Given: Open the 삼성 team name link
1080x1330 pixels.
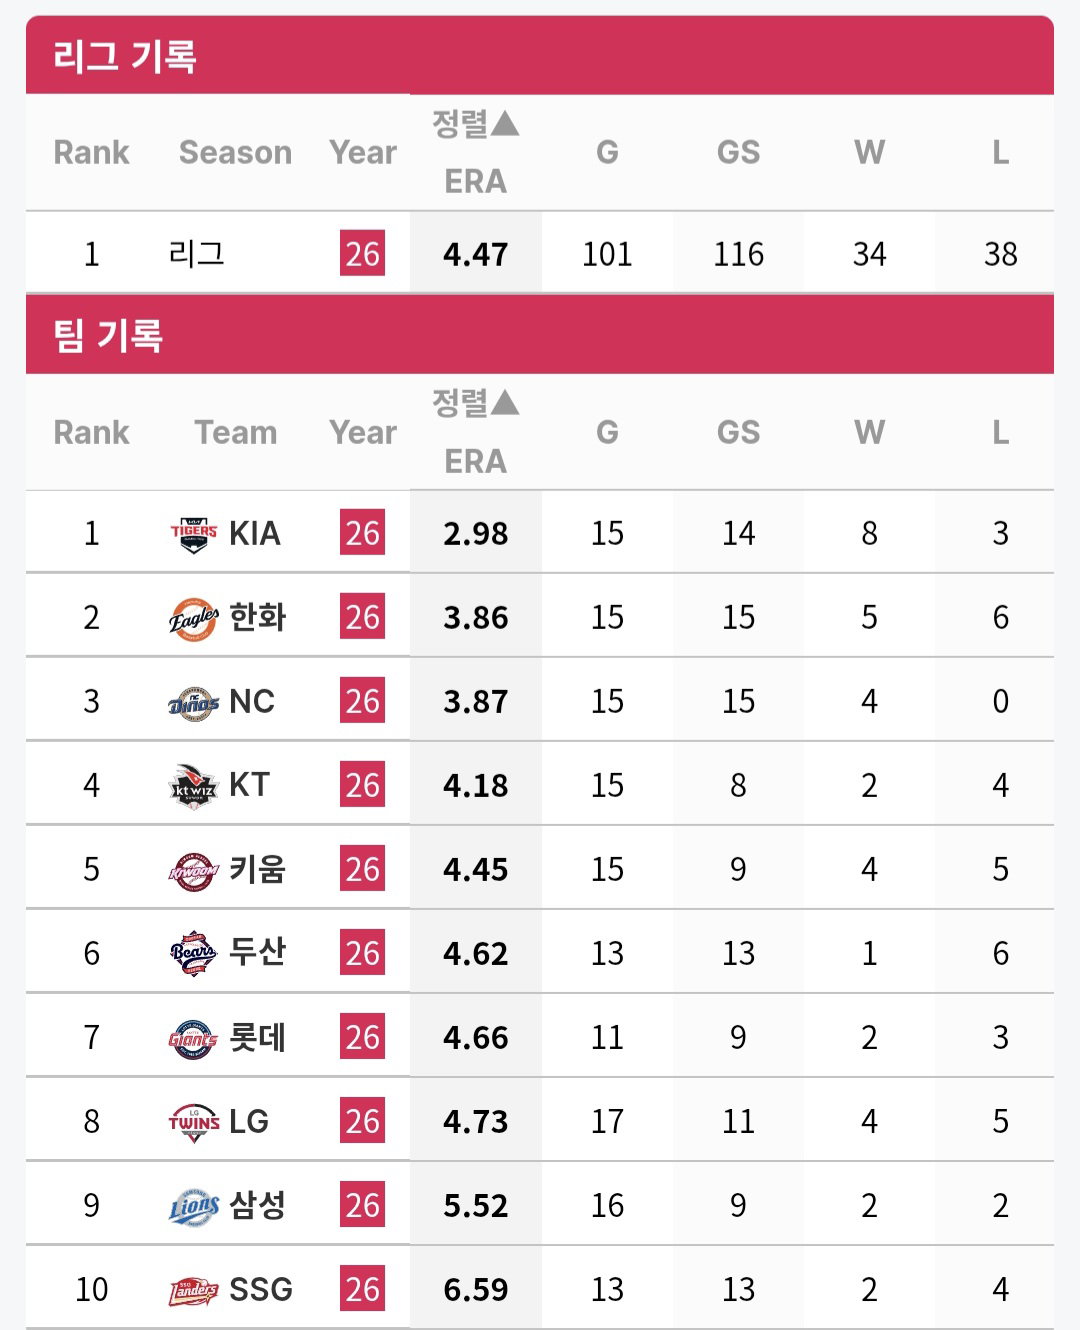Looking at the screenshot, I should coord(258,1205).
